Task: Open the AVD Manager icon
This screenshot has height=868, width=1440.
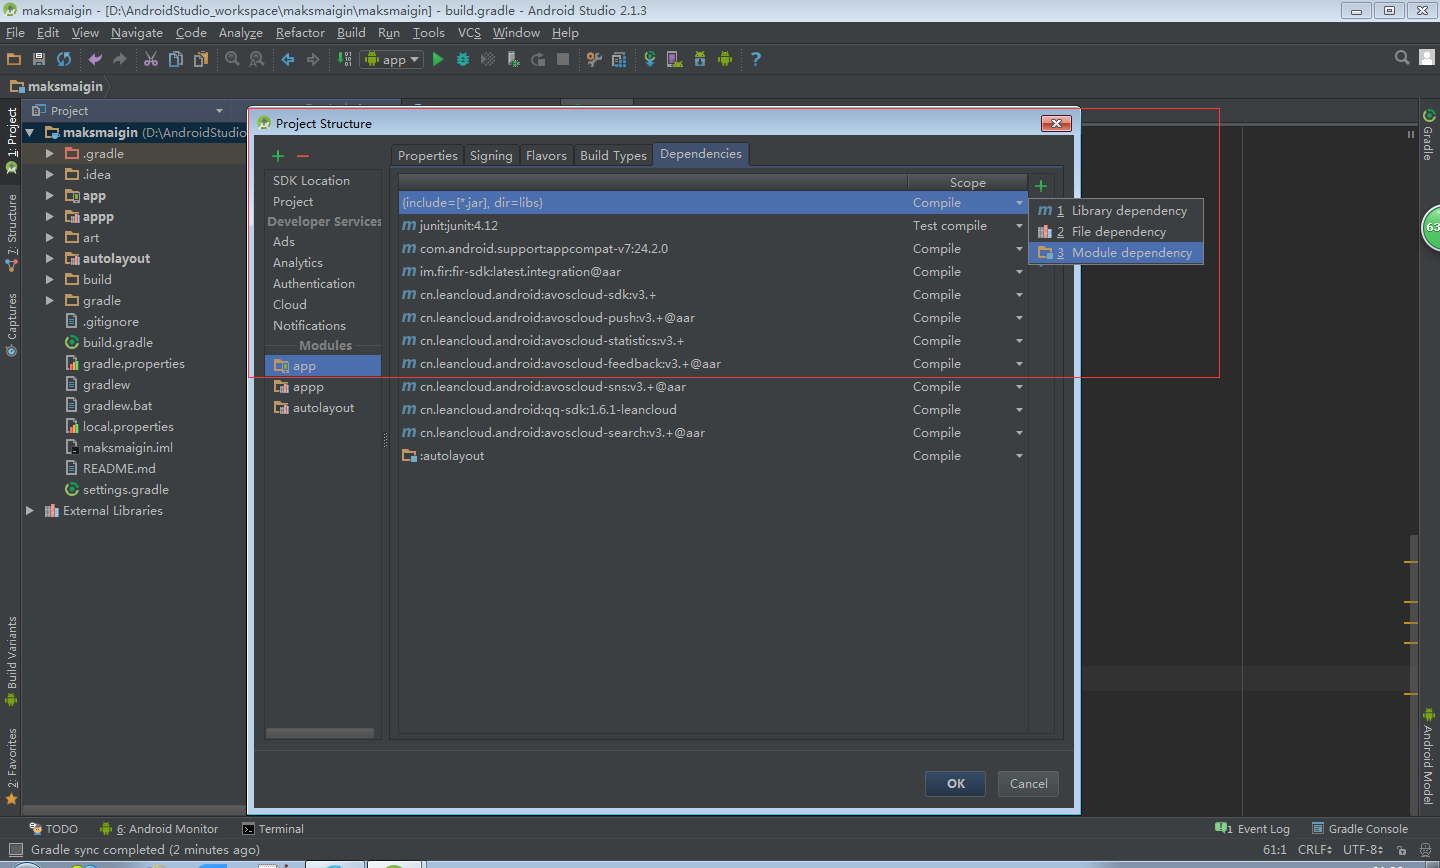Action: (675, 59)
